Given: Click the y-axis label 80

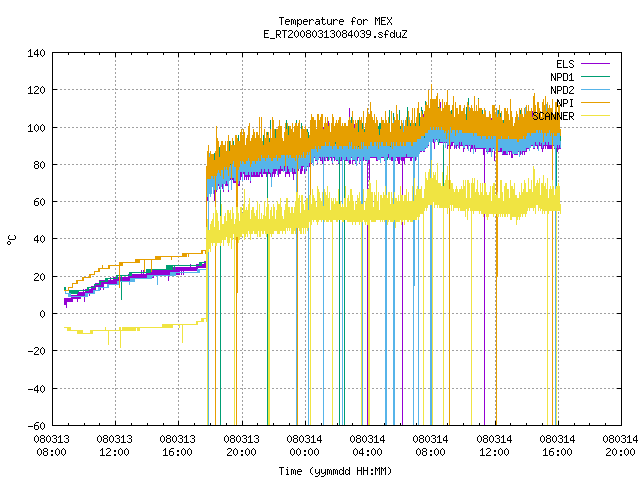Looking at the screenshot, I should click(39, 165).
